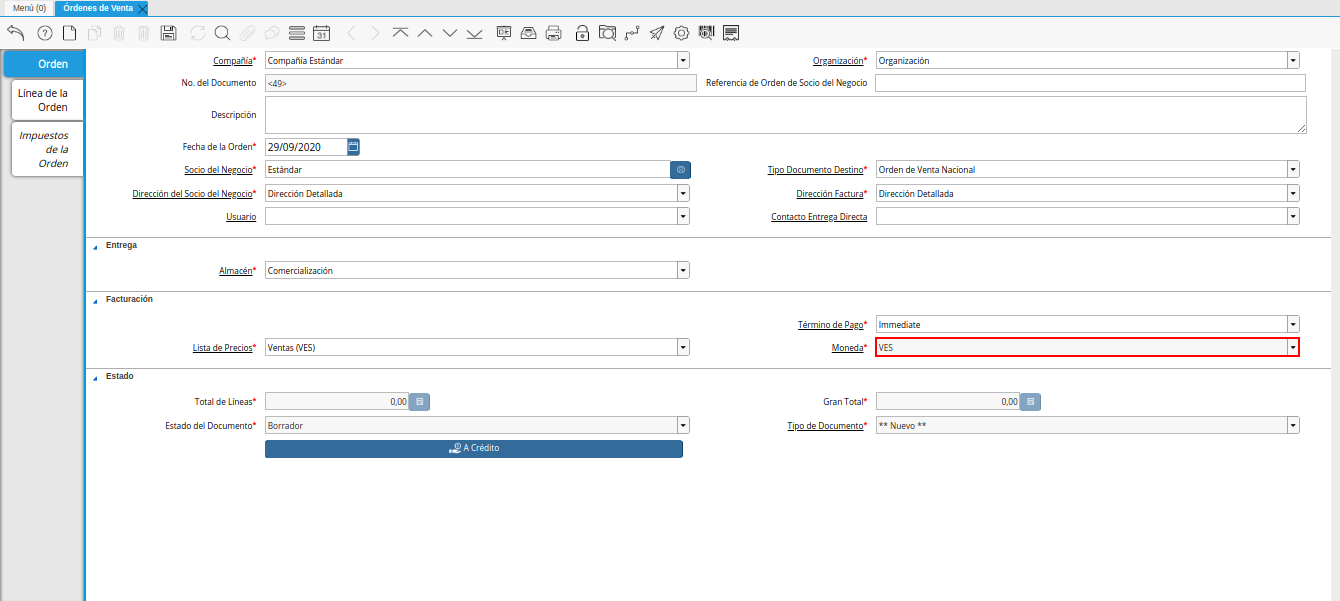Switch to Línea de la Orden tab
Viewport: 1340px width, 601px height.
click(x=44, y=100)
